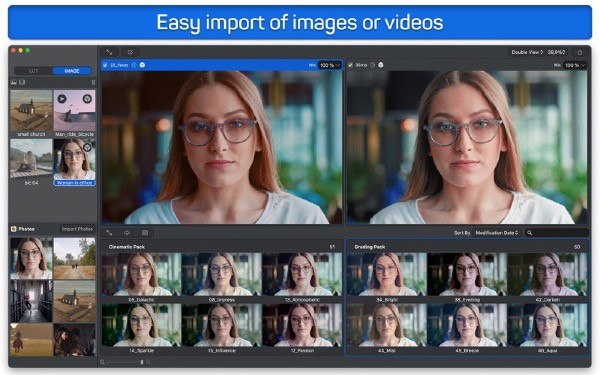Click the Cinematic Pack header
The height and width of the screenshot is (375, 600).
click(222, 247)
